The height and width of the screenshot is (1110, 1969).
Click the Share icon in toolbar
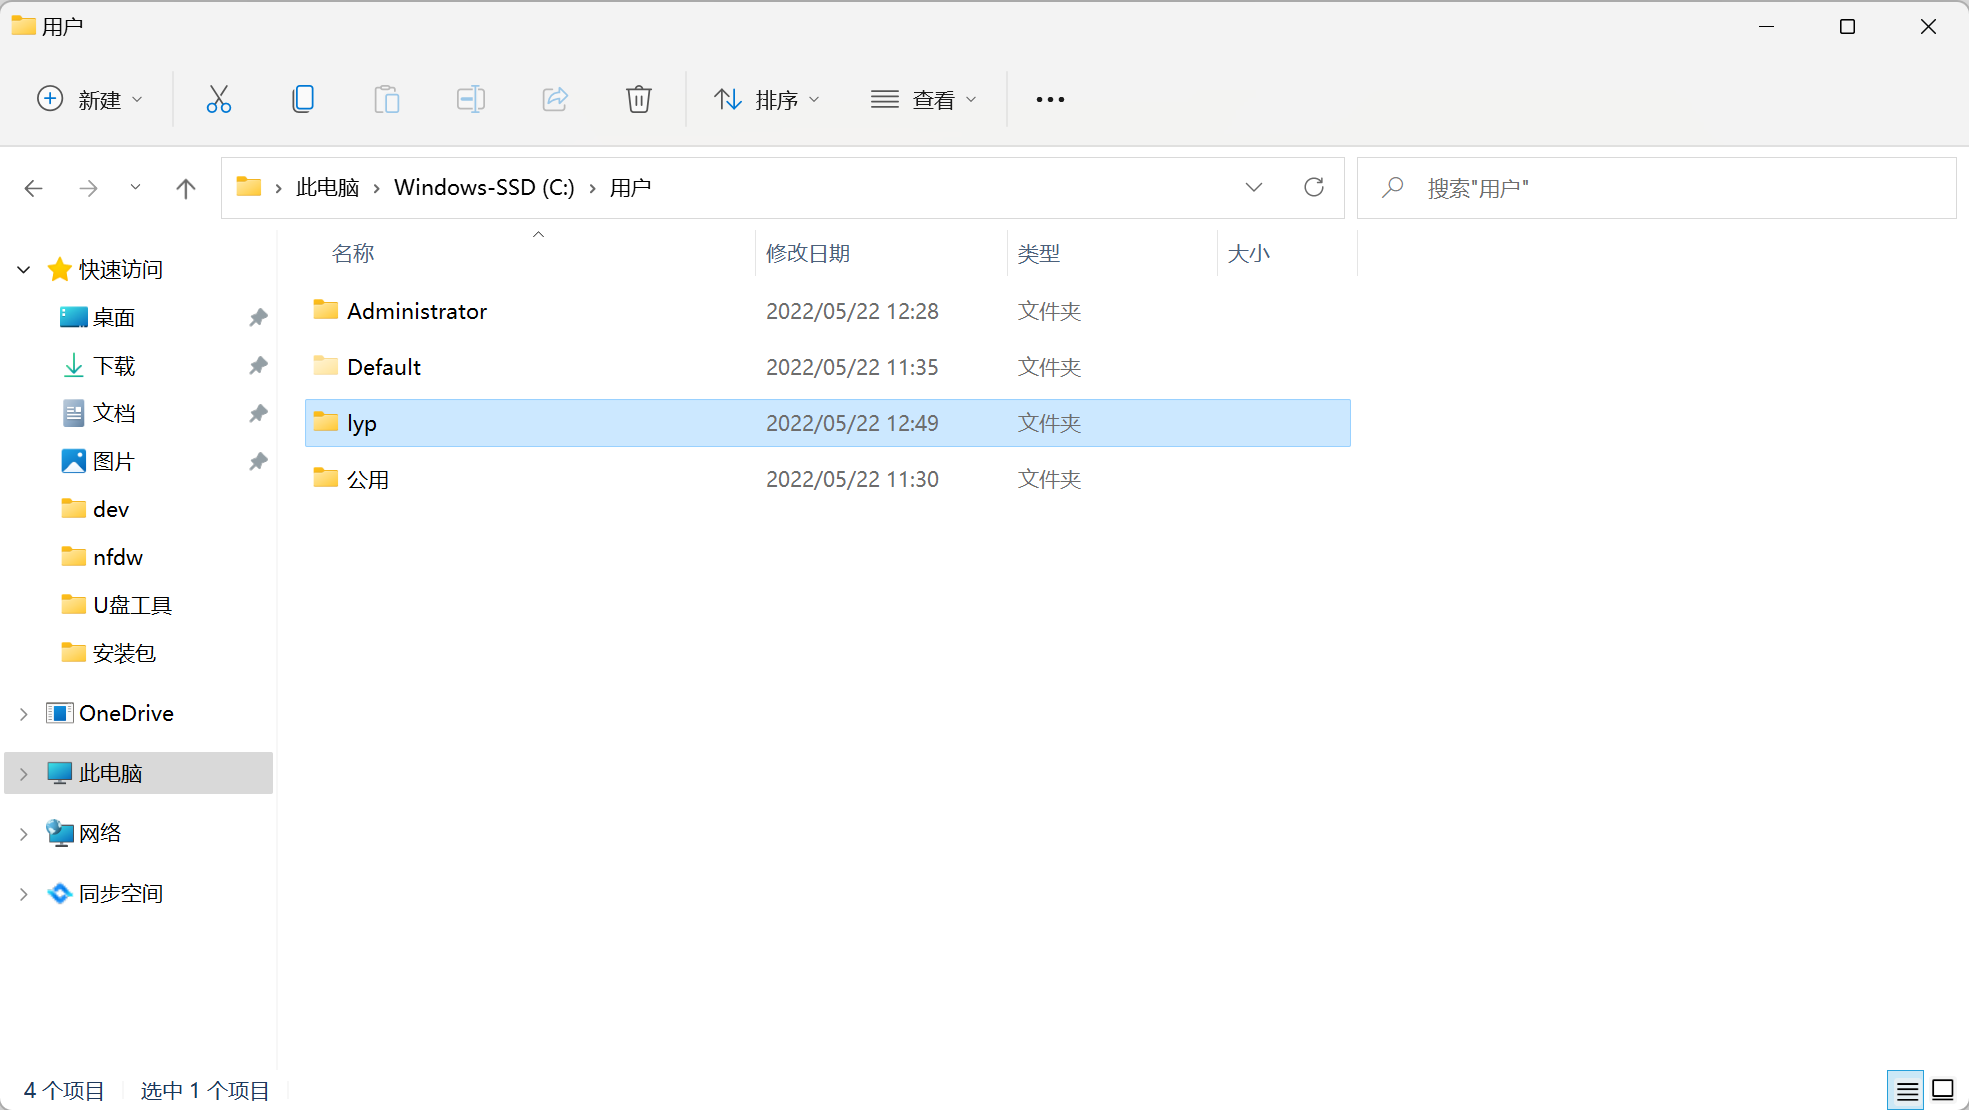[x=554, y=99]
